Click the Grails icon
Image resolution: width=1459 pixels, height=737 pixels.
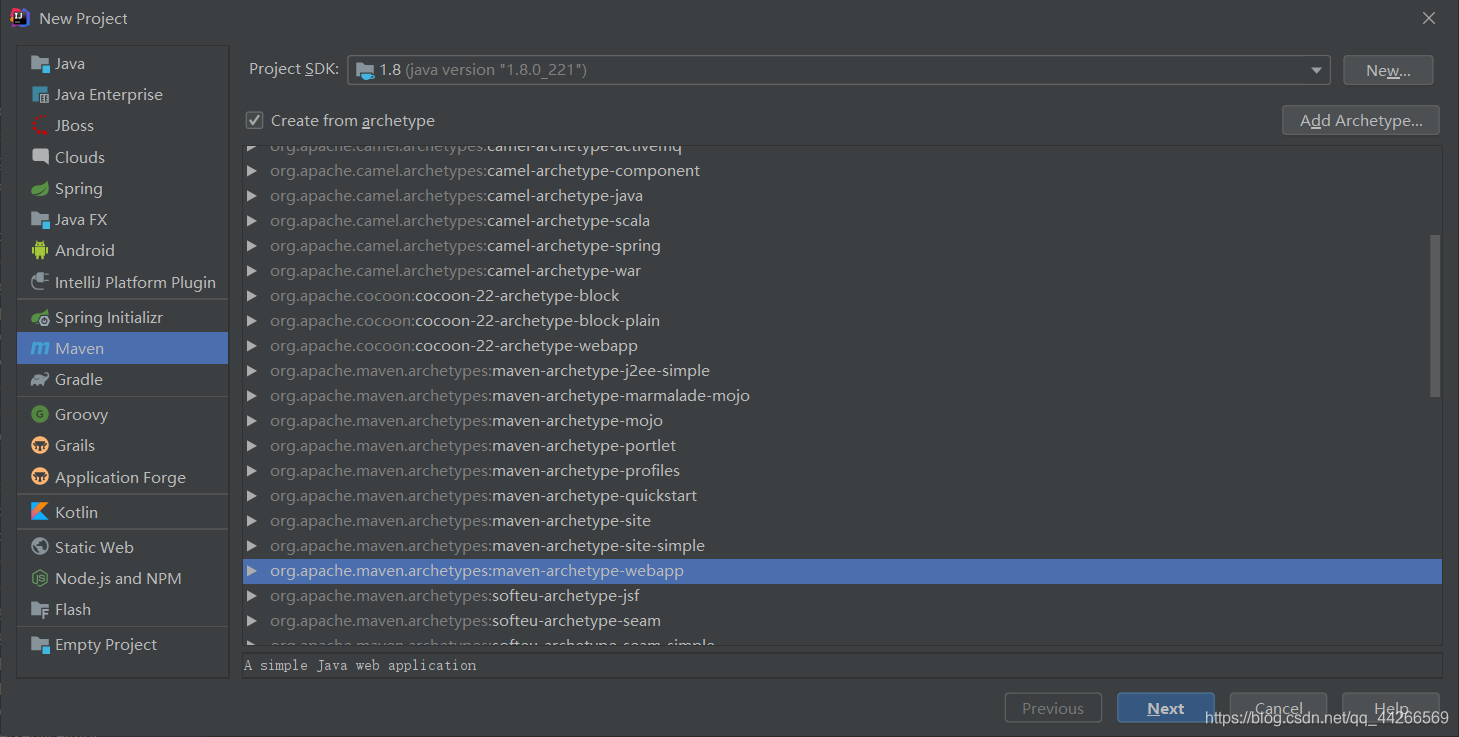pos(40,445)
